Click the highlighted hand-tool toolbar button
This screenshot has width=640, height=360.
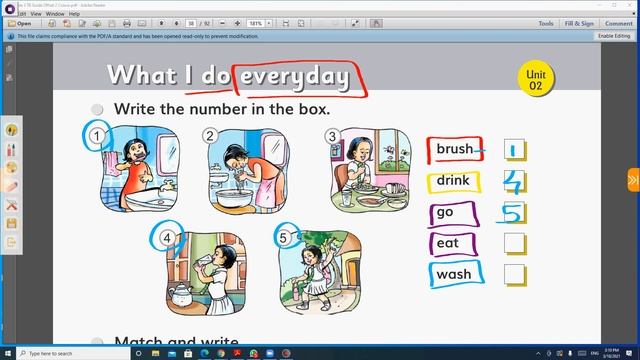pos(376,23)
